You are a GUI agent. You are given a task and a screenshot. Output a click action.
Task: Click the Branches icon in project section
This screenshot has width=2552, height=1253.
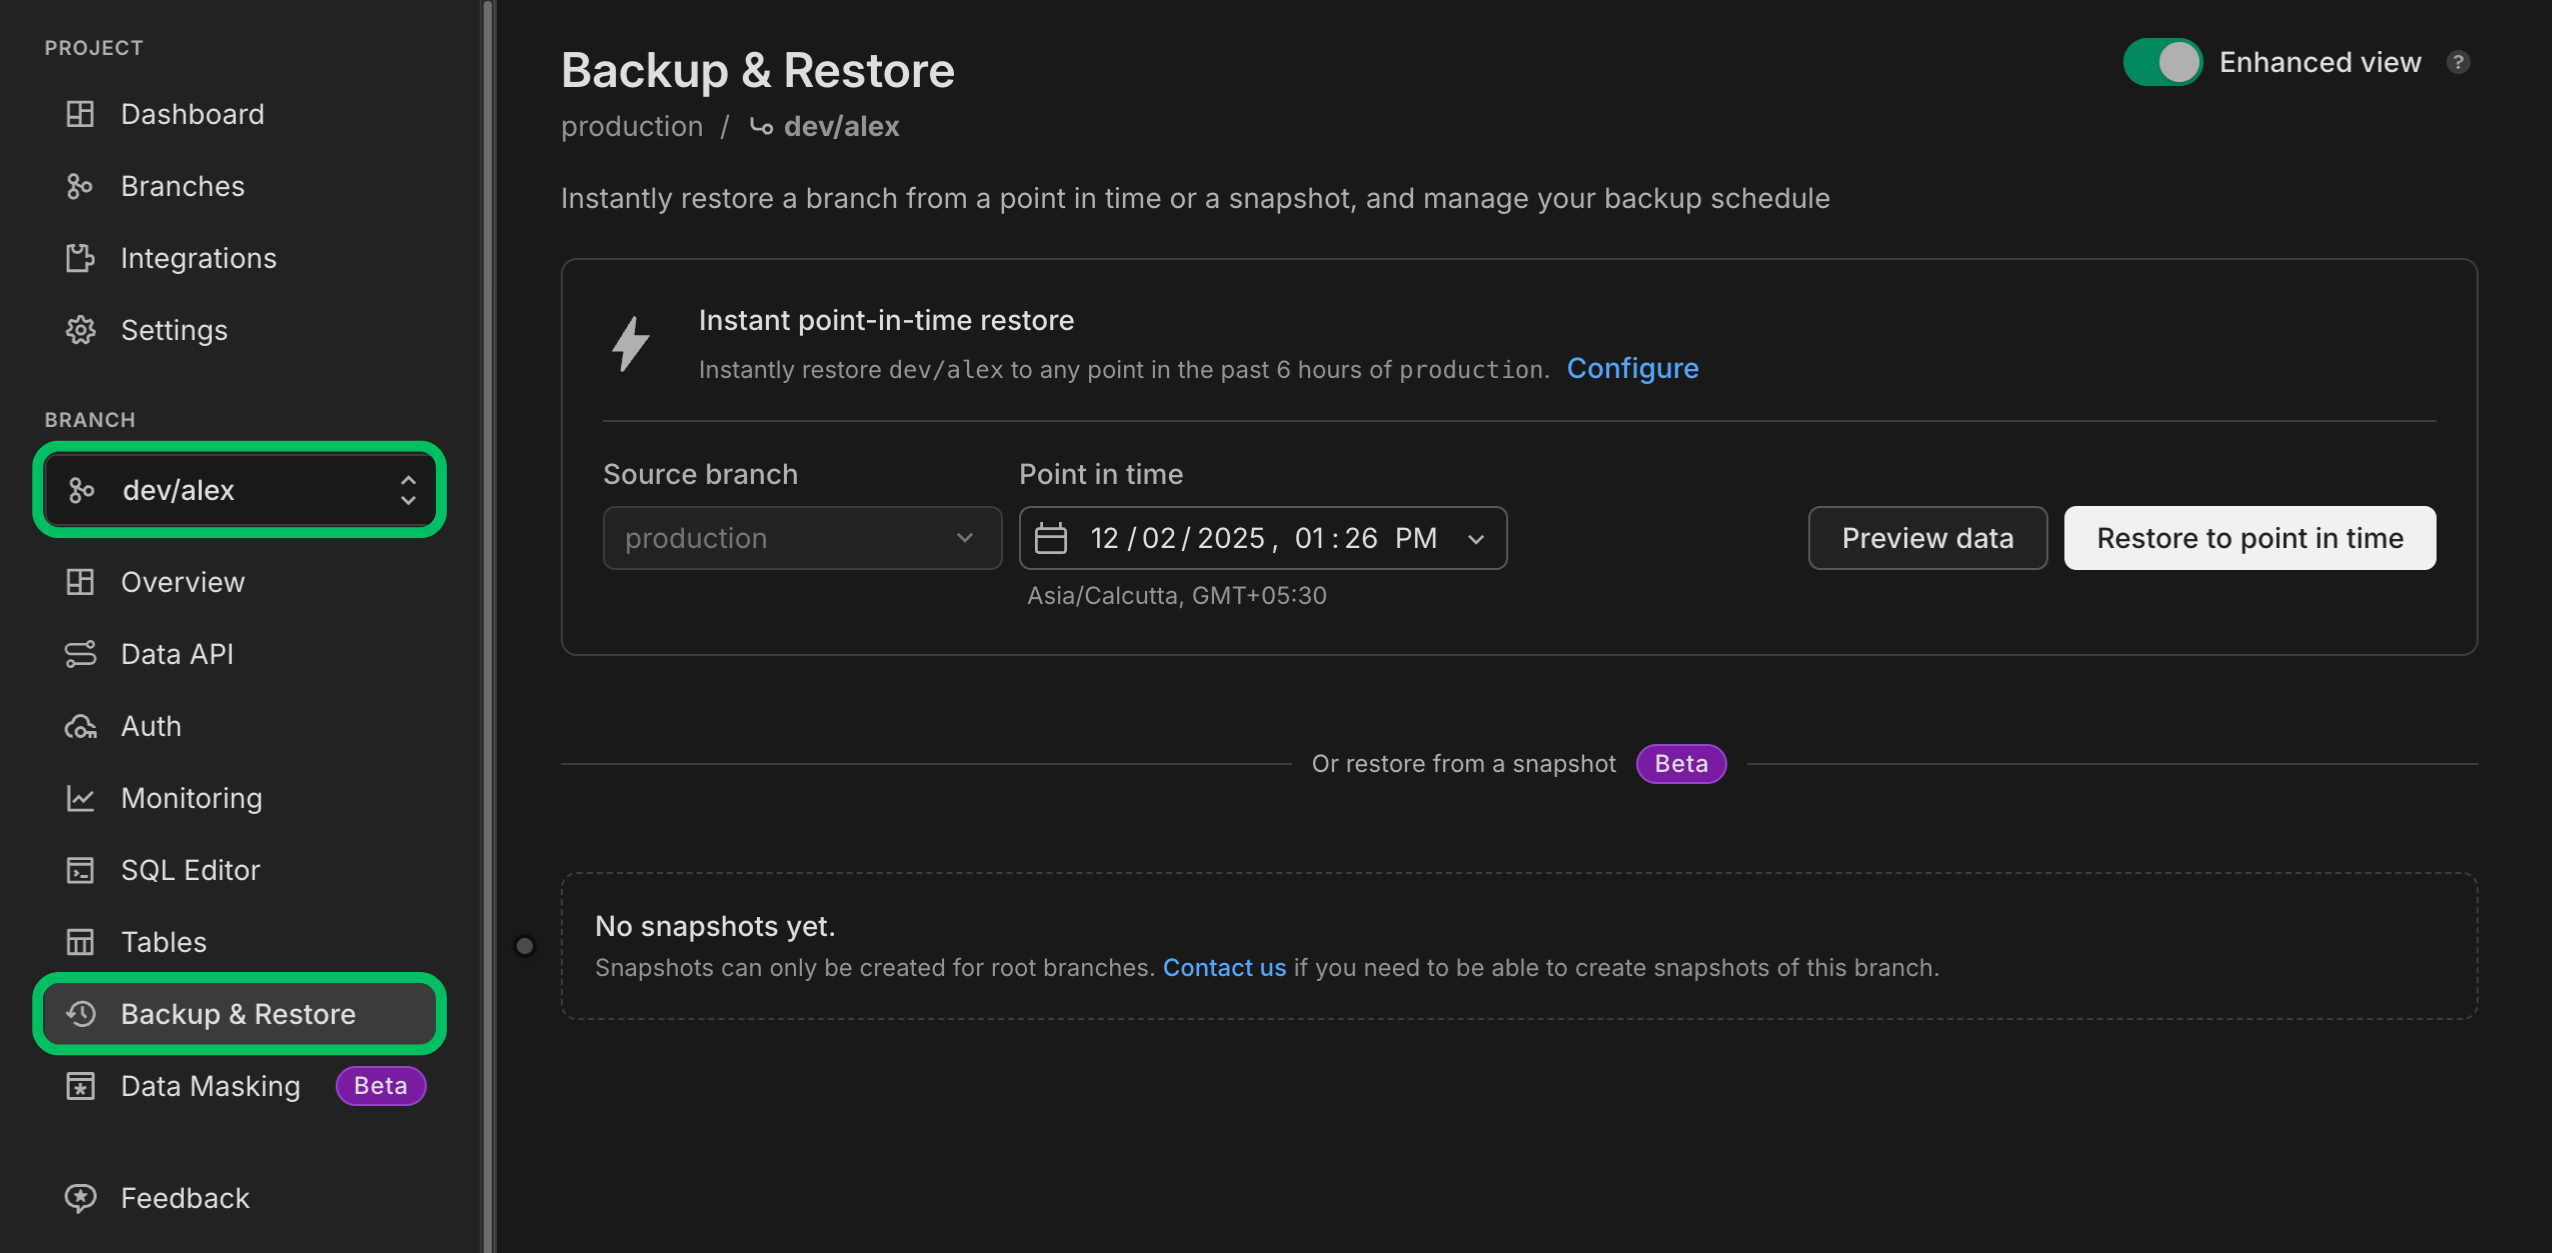point(80,185)
